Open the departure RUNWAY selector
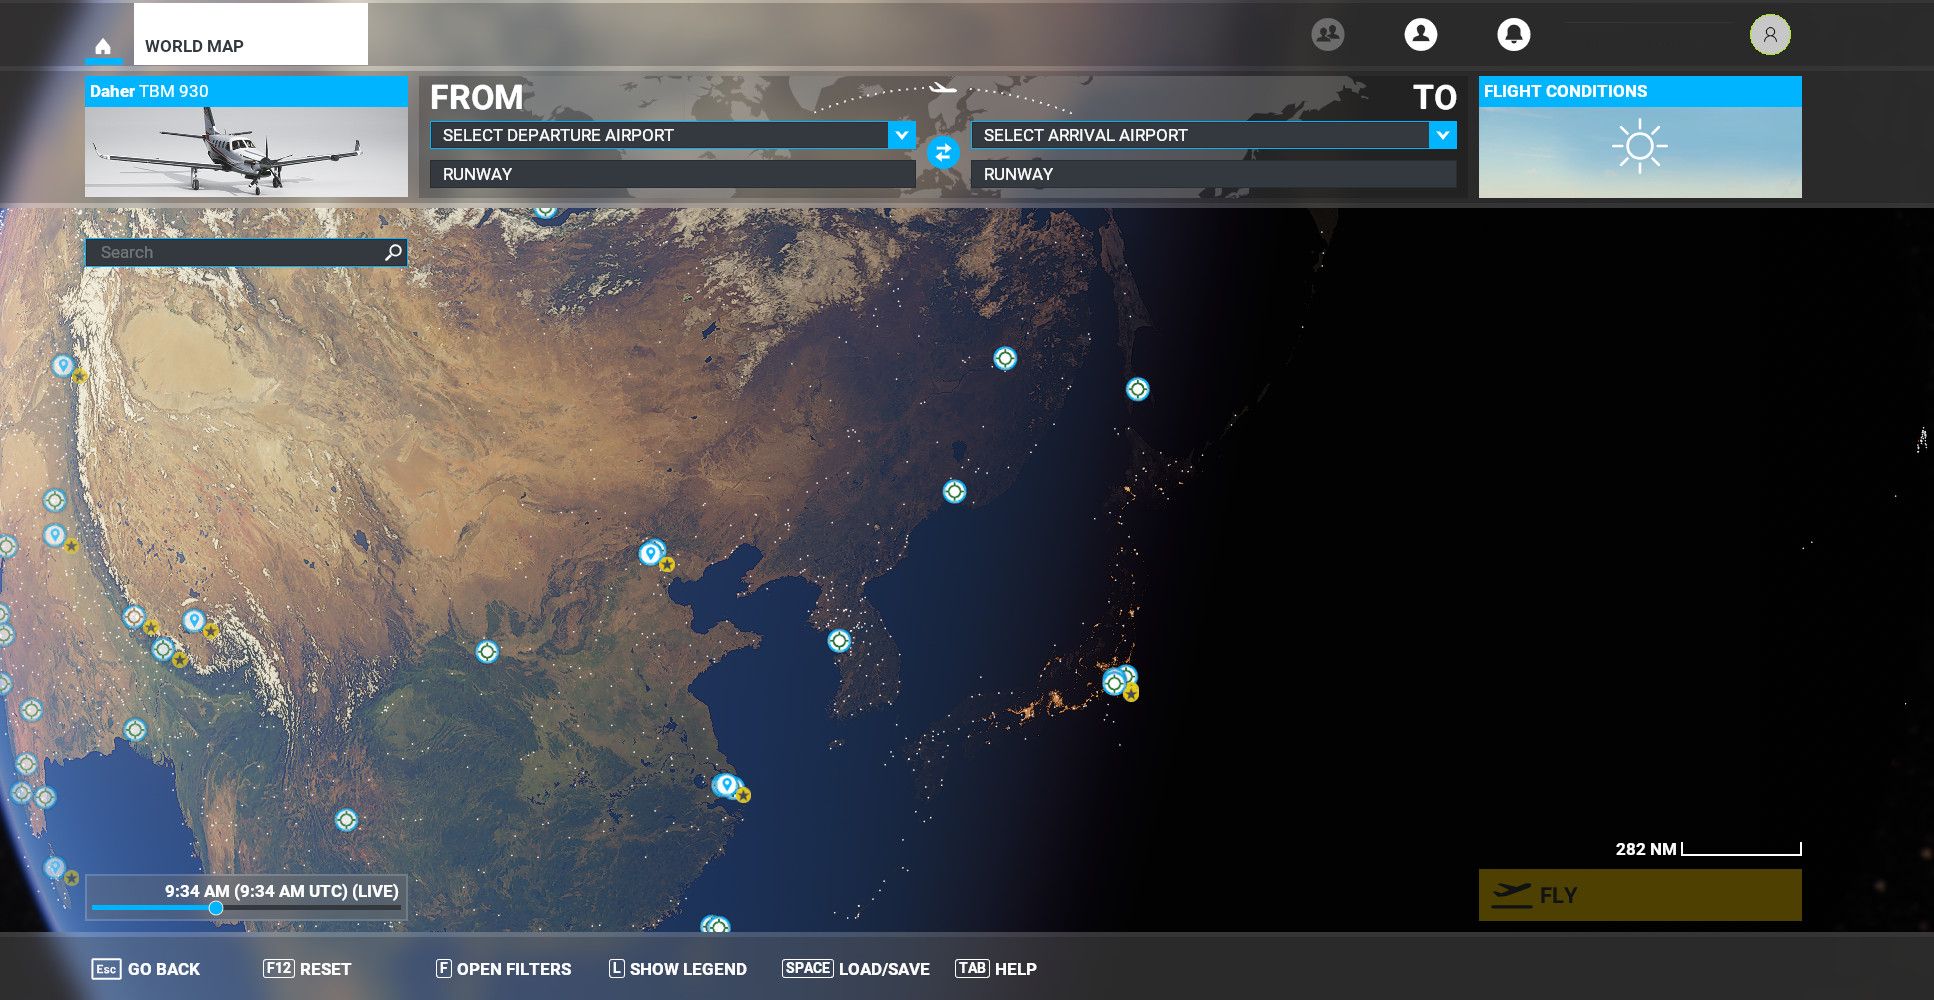 [x=672, y=174]
